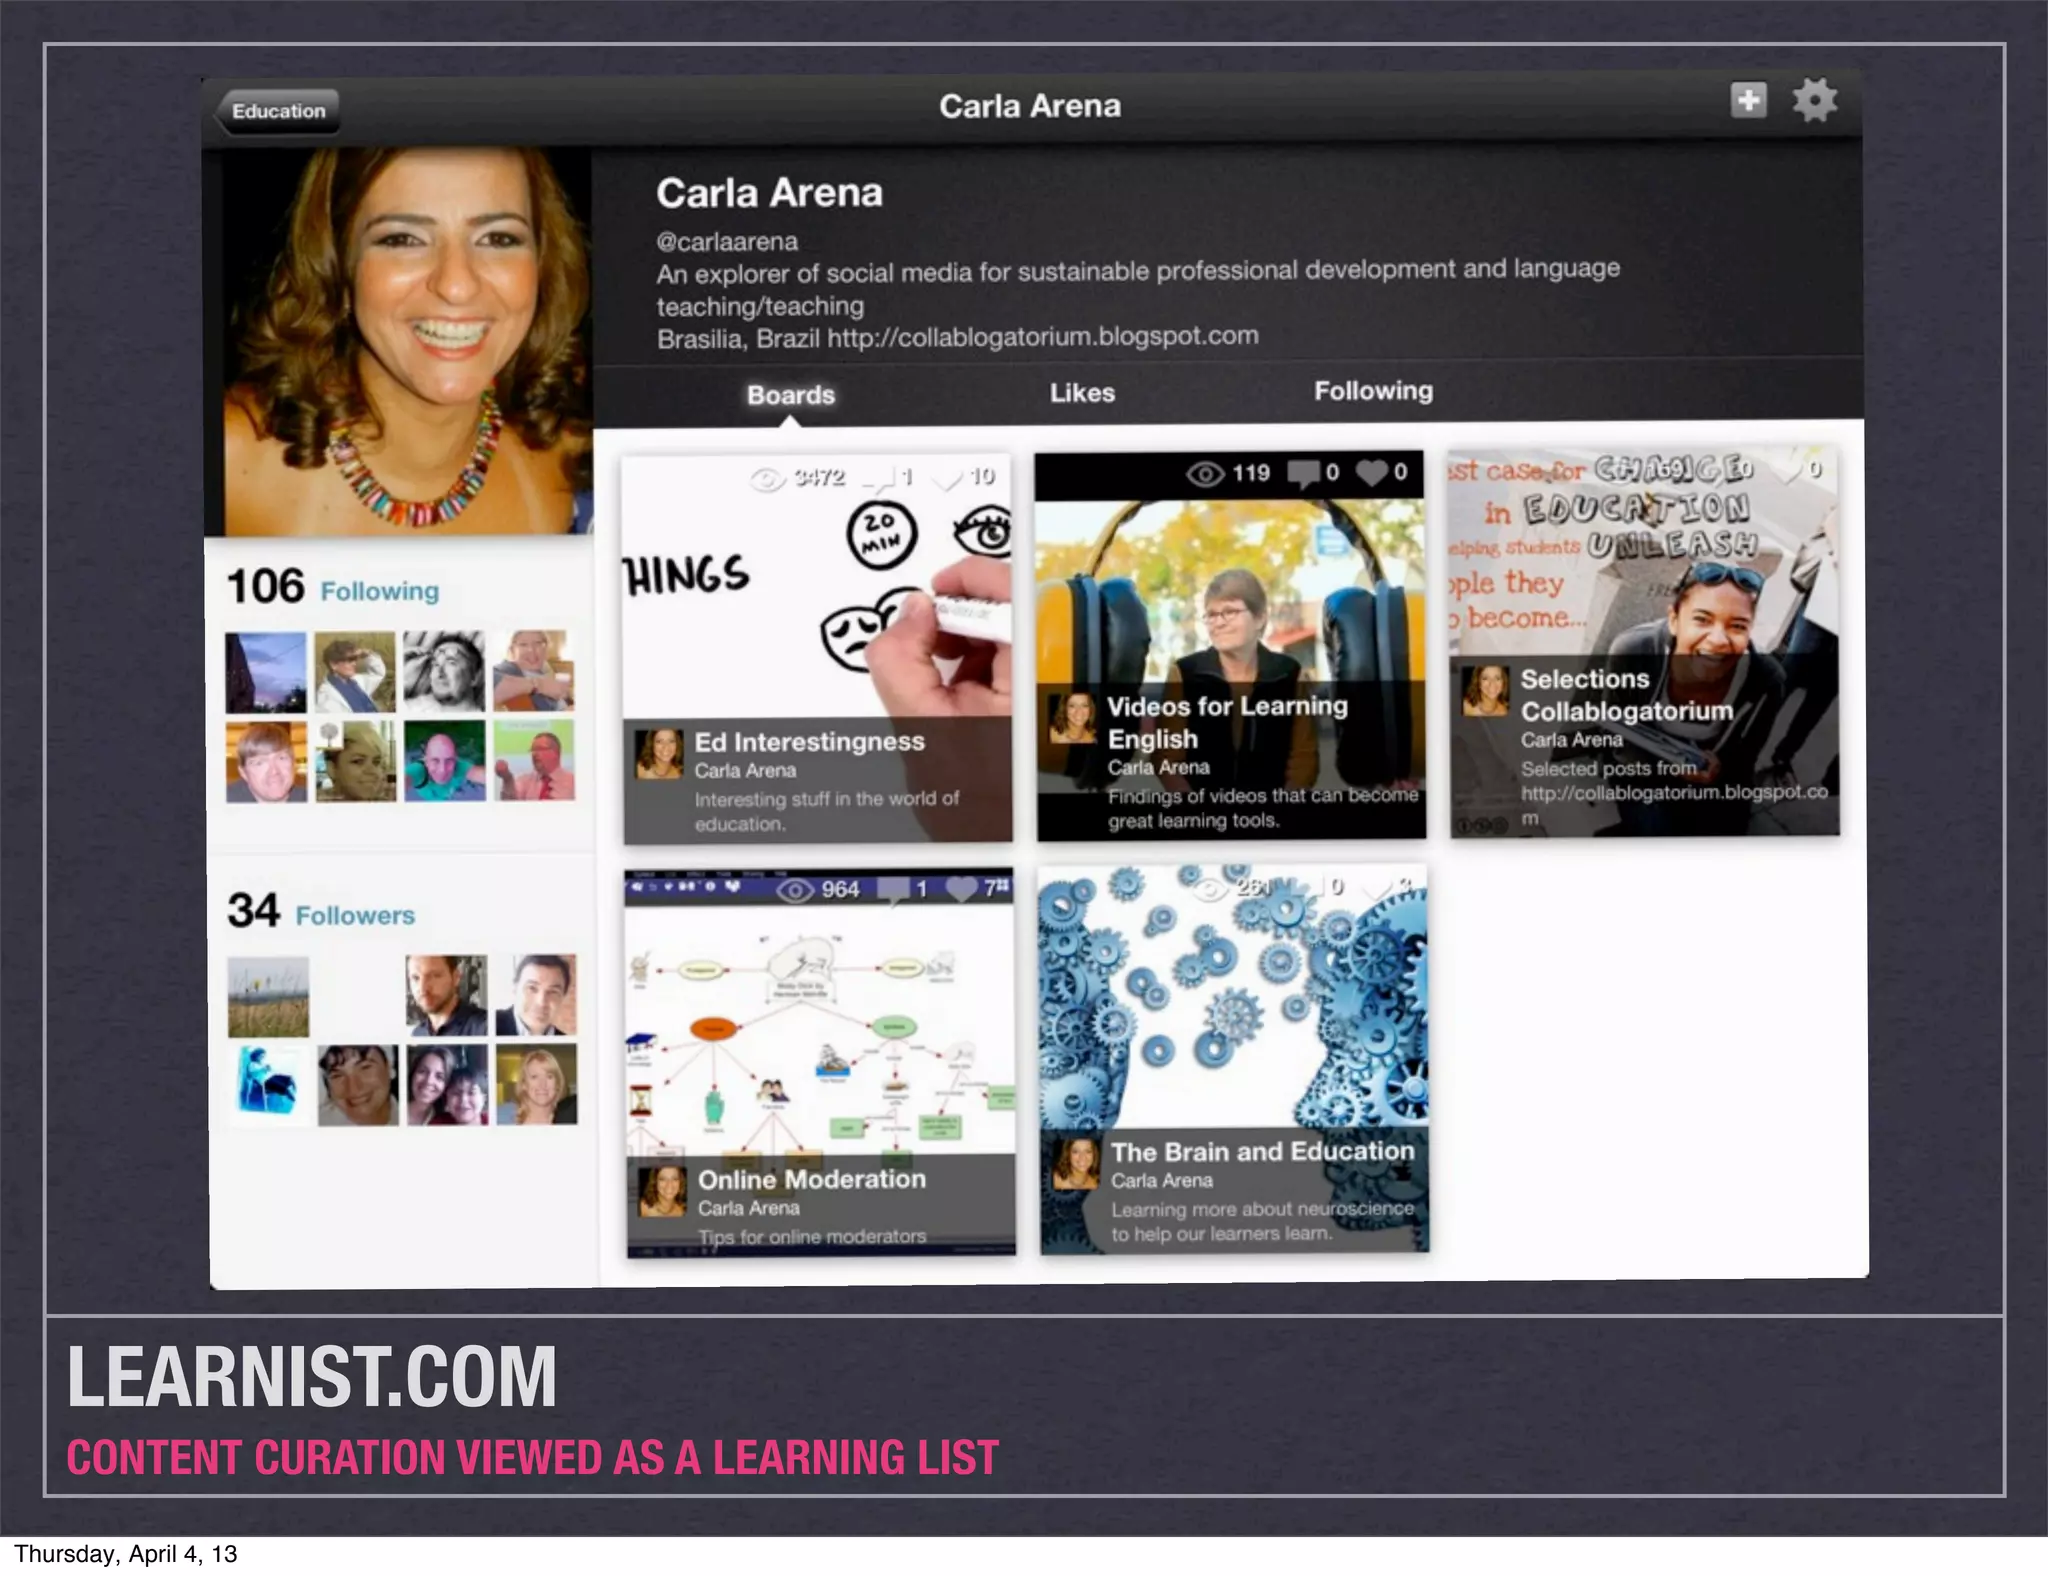
Task: Click the plus add icon in header
Action: pyautogui.click(x=1748, y=100)
